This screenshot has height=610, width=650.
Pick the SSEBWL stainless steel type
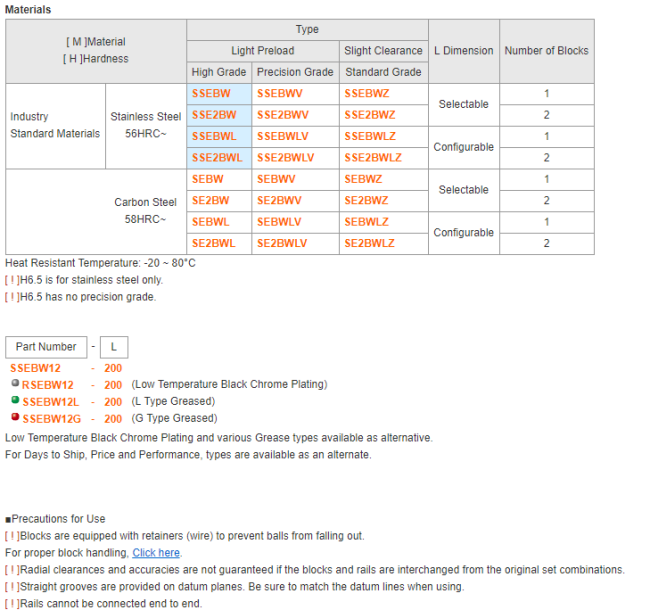[x=213, y=136]
